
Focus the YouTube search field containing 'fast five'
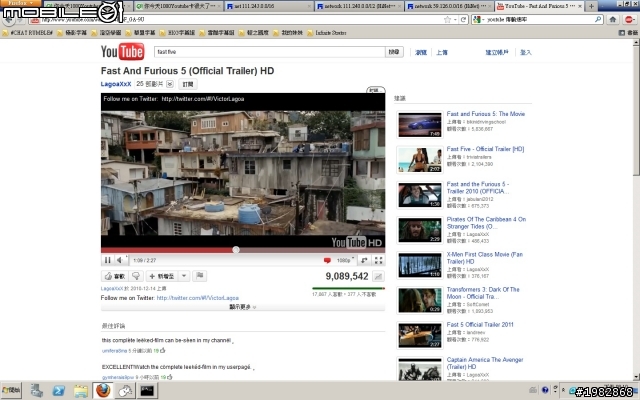pyautogui.click(x=269, y=52)
